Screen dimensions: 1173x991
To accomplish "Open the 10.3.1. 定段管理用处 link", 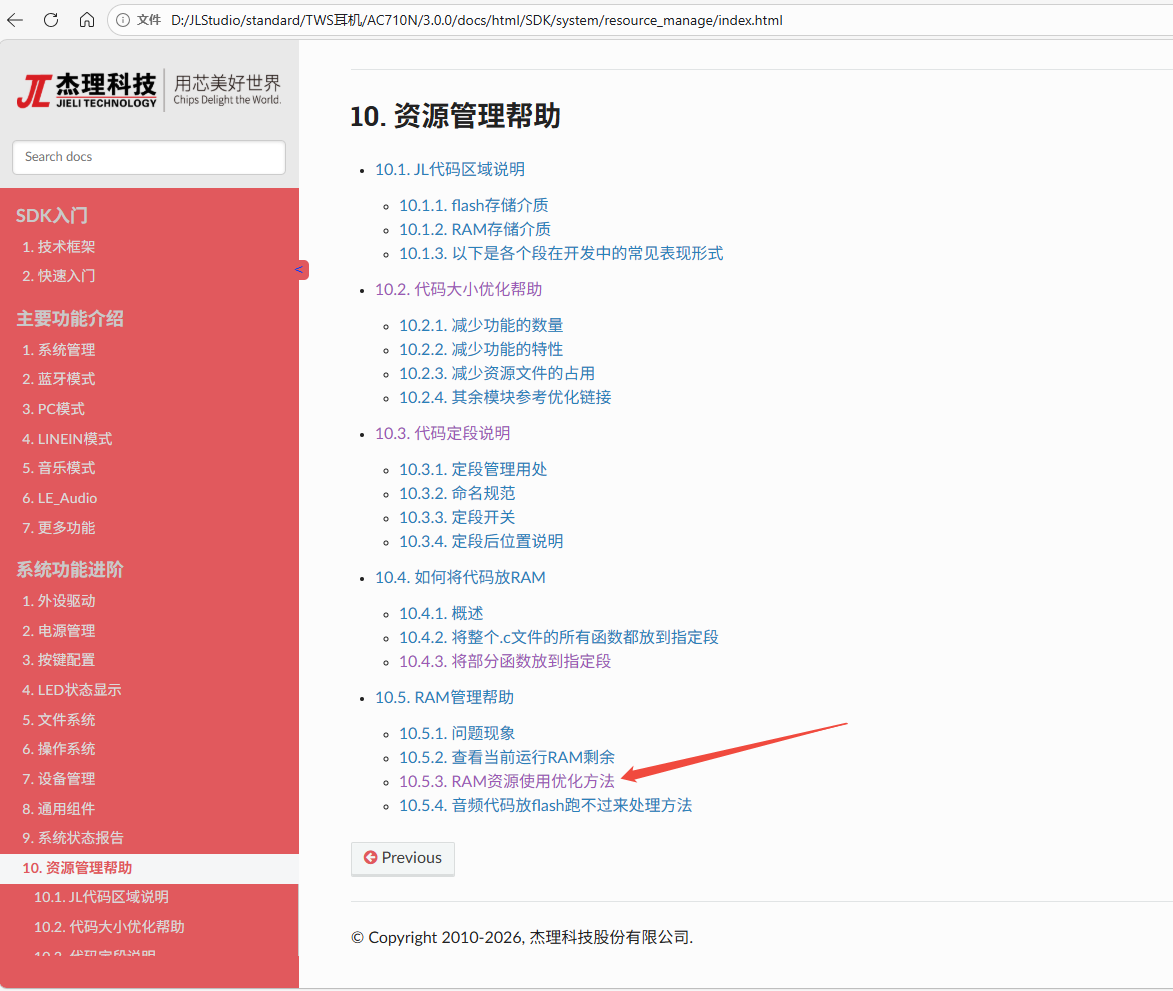I will pyautogui.click(x=473, y=470).
